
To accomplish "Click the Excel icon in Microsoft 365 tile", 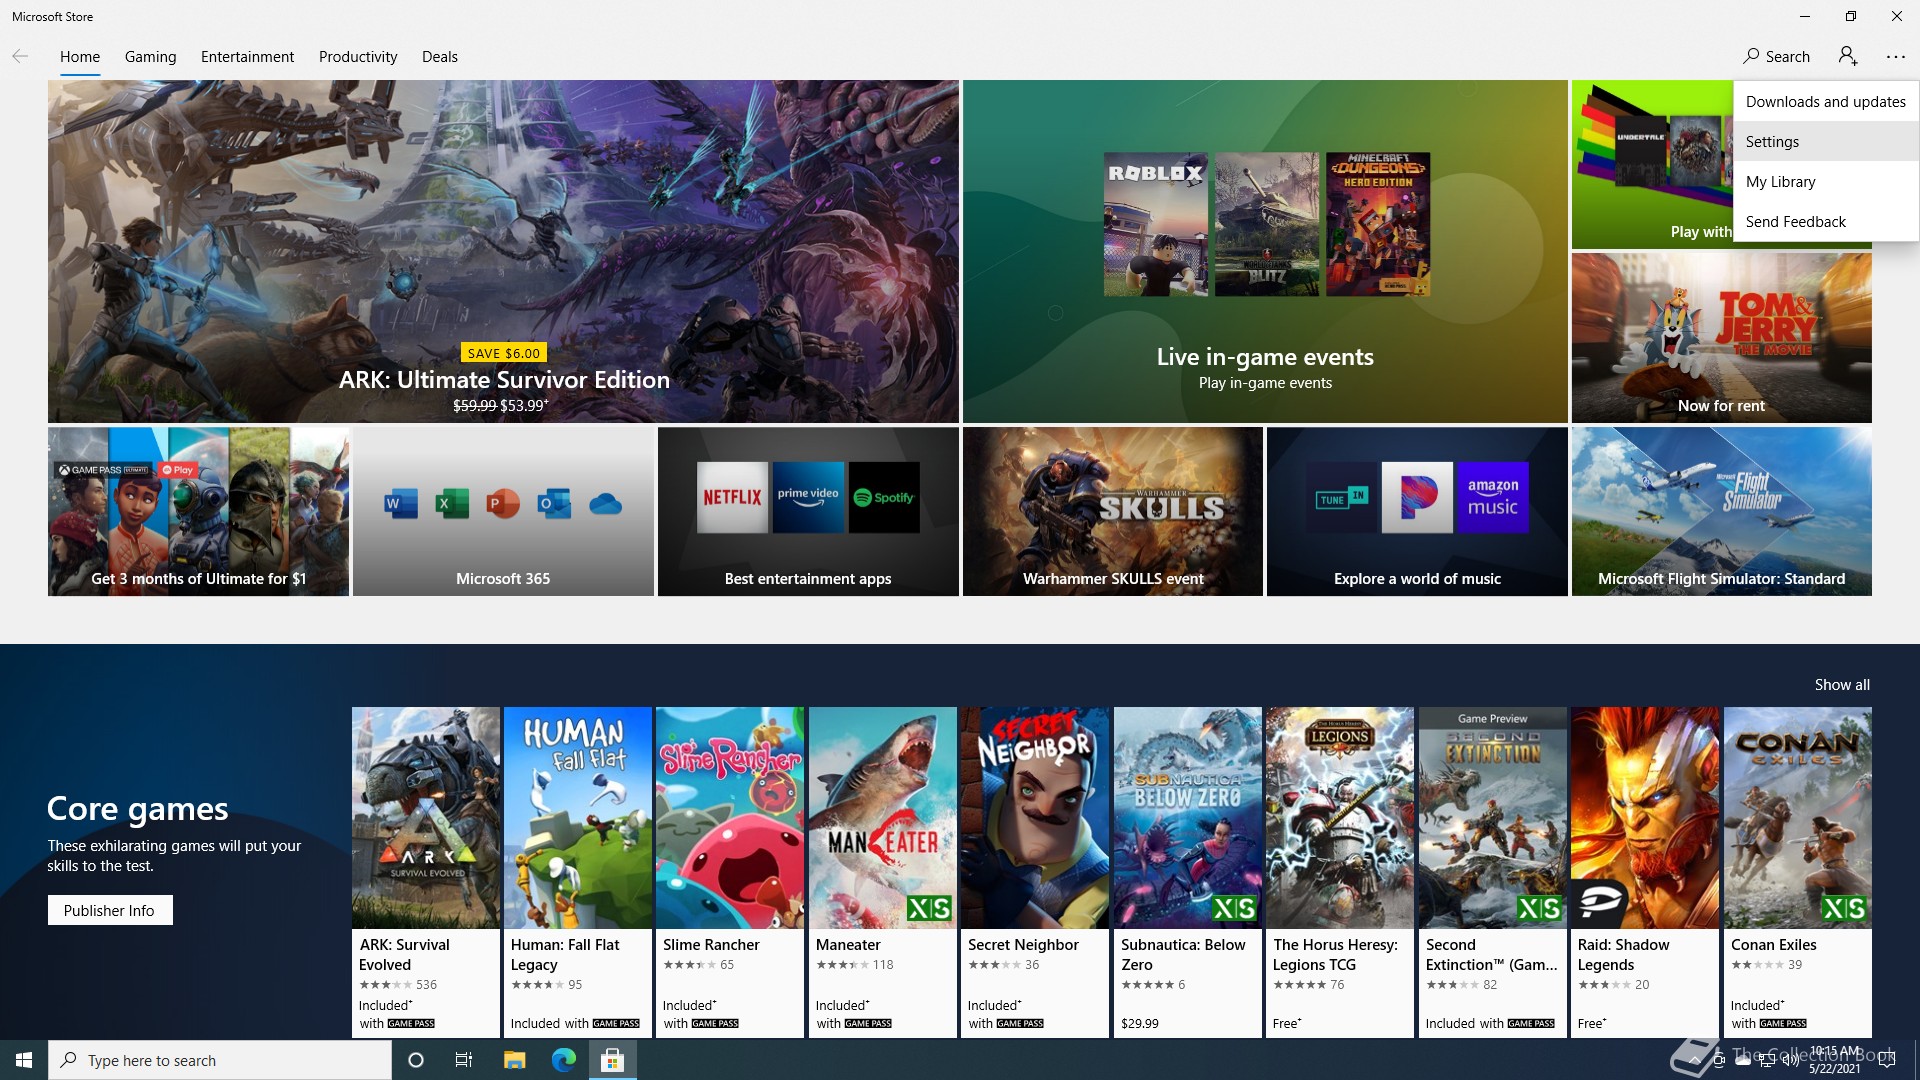I will (452, 504).
